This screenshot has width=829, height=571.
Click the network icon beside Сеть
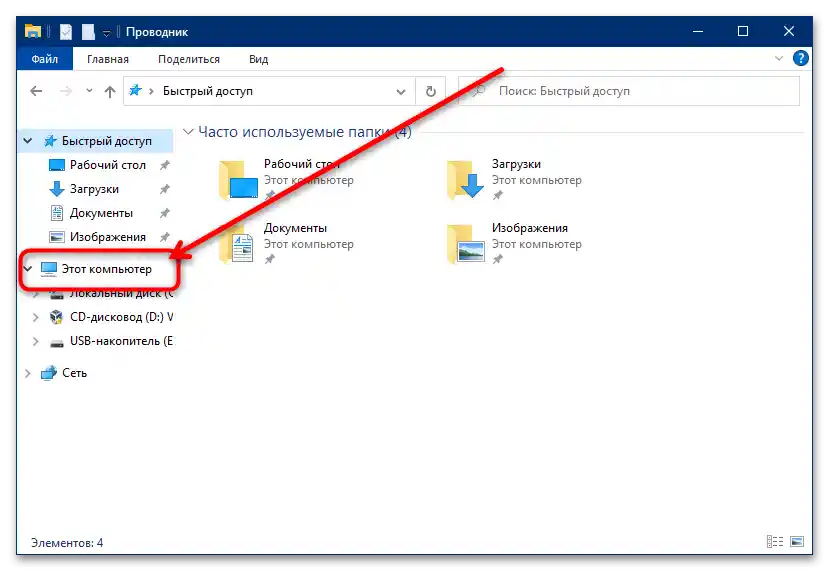tap(49, 373)
